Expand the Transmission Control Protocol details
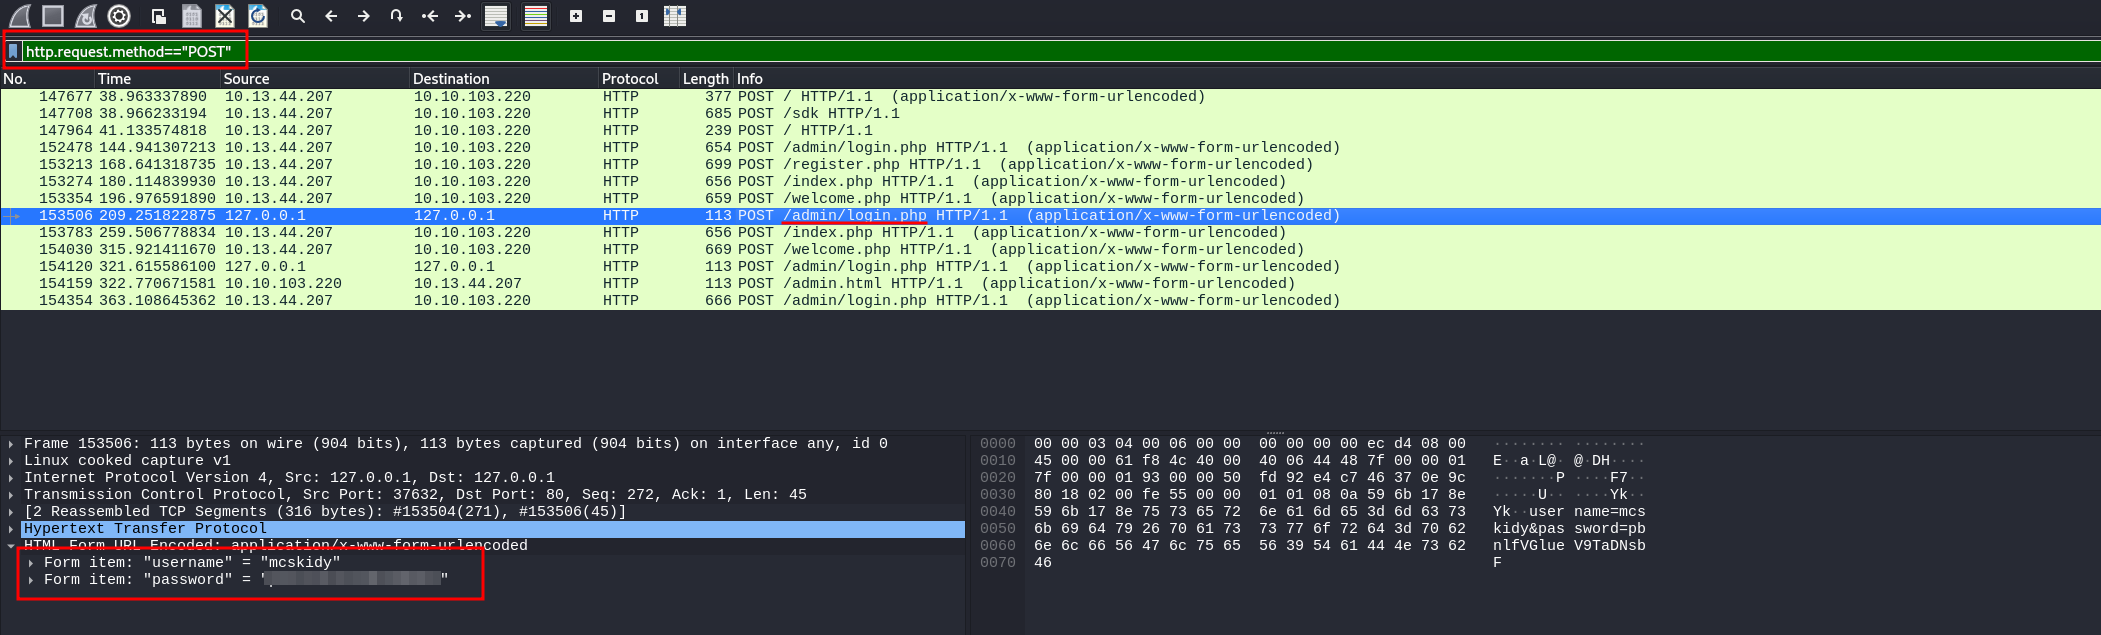2101x635 pixels. pos(11,495)
